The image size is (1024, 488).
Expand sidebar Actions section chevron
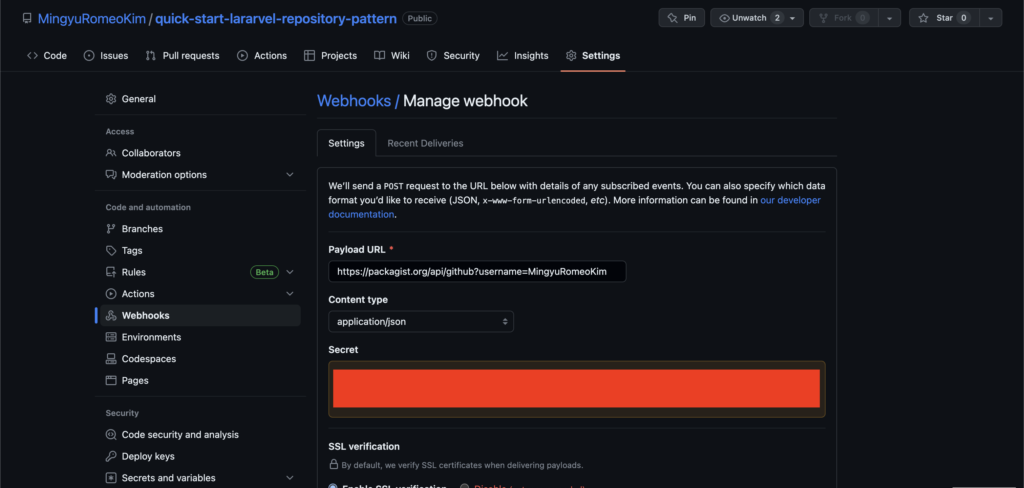point(290,293)
